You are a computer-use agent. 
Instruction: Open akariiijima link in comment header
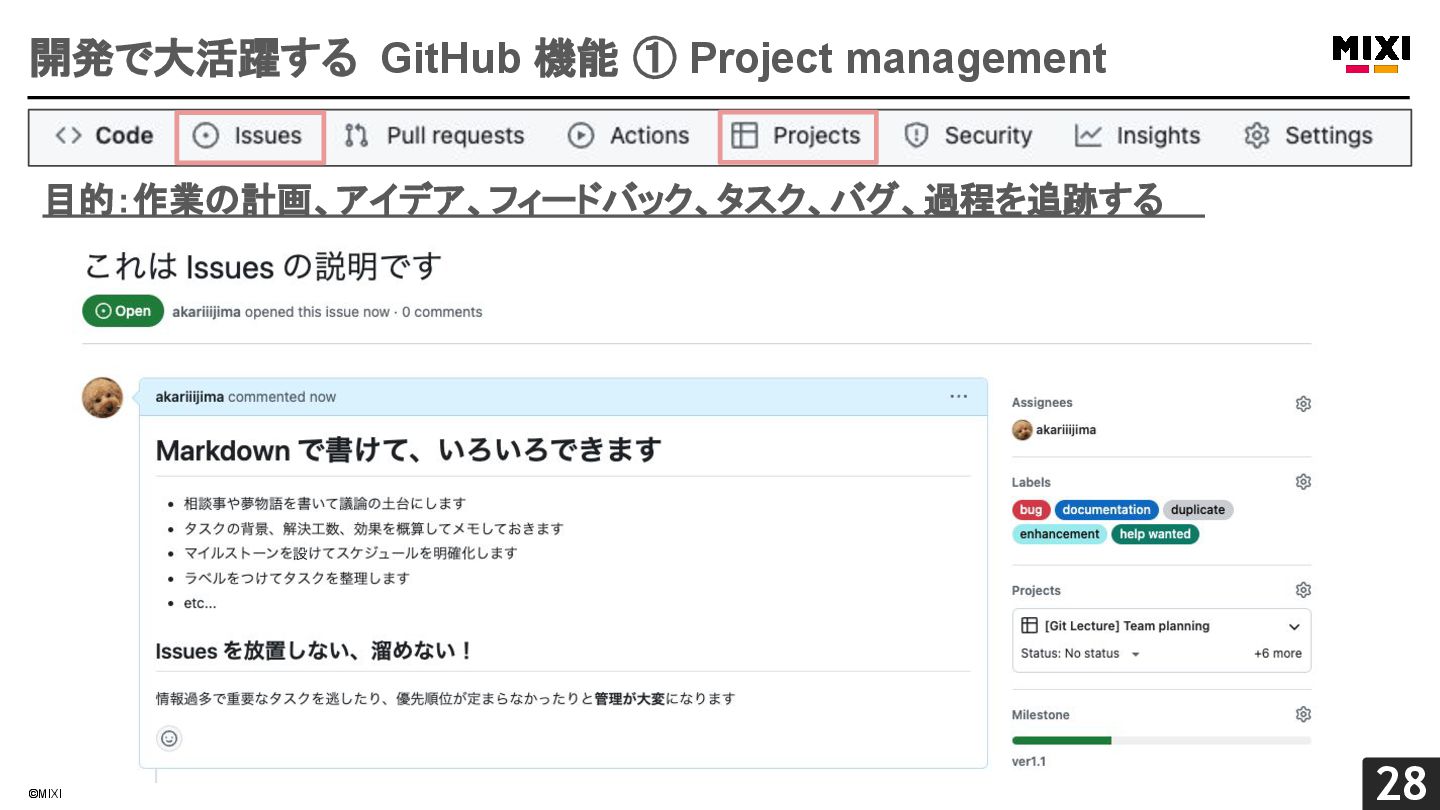click(190, 397)
